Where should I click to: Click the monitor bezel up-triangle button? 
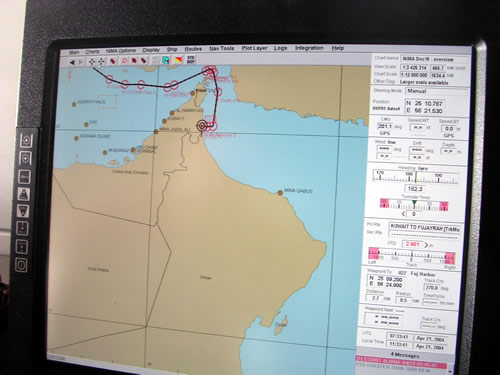coord(24,194)
